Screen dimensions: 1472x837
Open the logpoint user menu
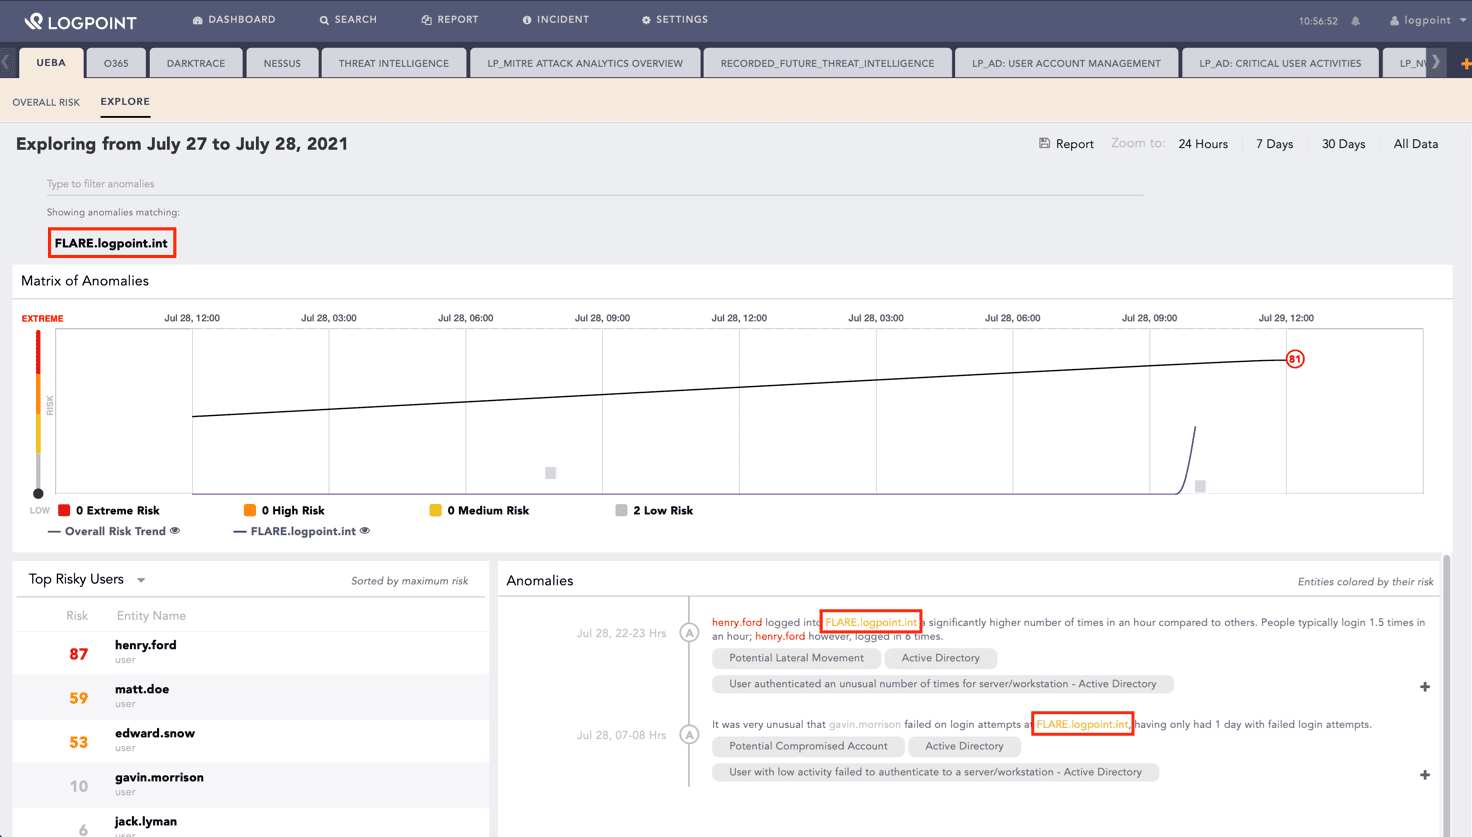tap(1427, 20)
